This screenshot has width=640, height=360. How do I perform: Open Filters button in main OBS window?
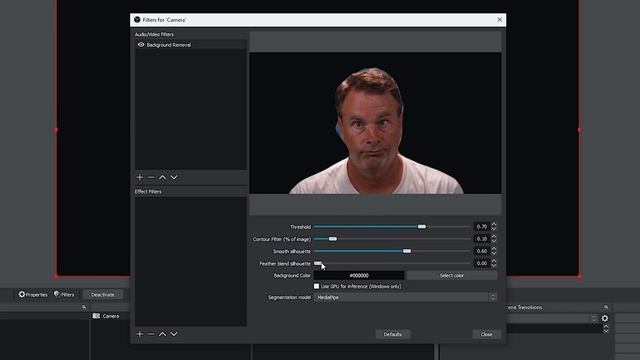click(64, 294)
